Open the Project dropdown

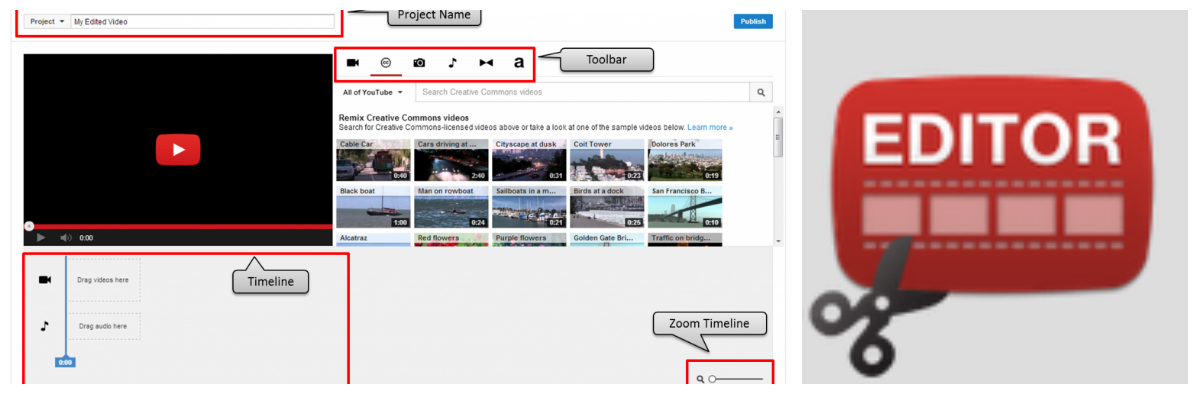pos(47,21)
